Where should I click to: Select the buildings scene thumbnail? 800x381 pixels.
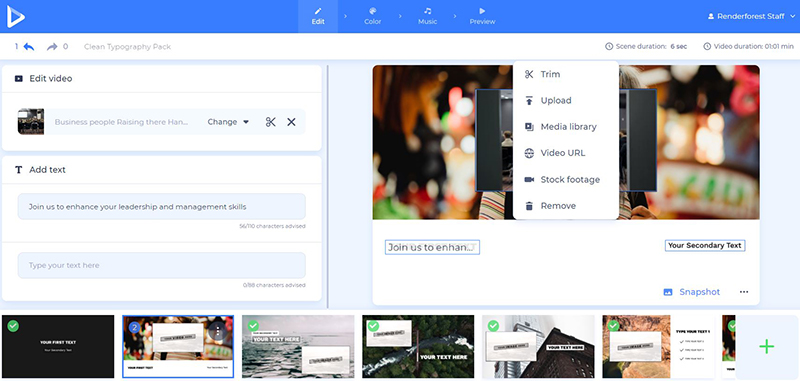click(x=538, y=346)
